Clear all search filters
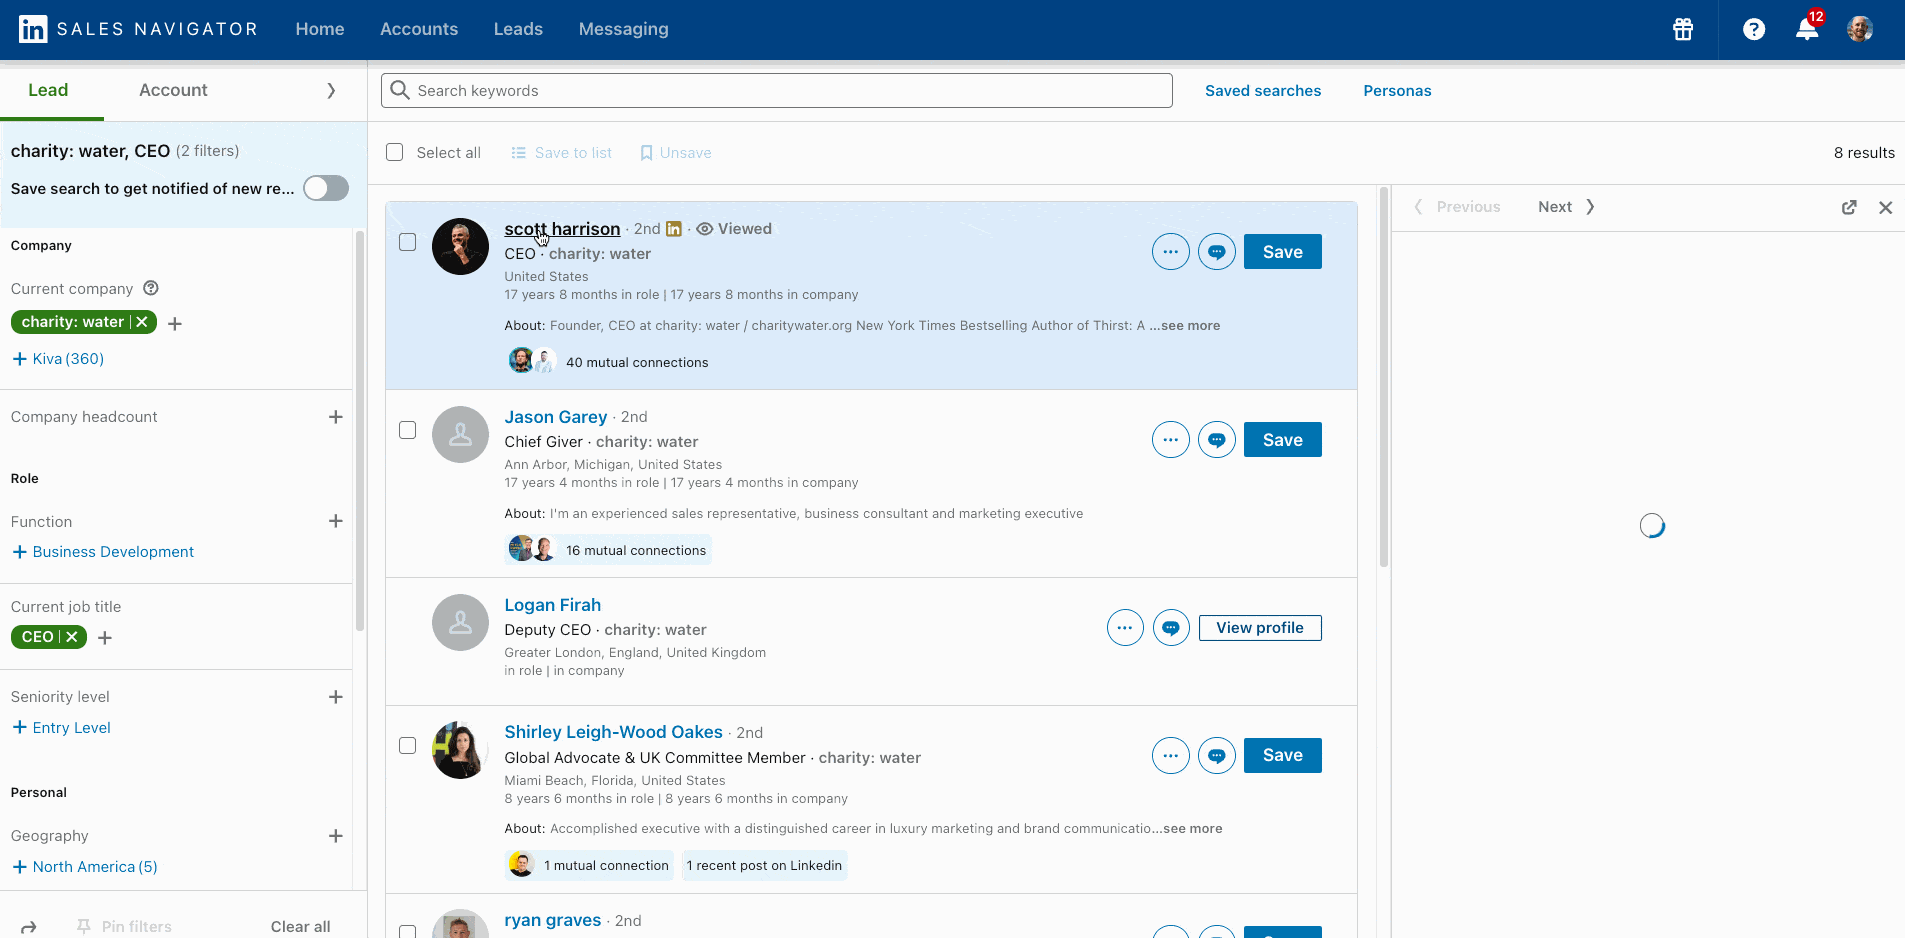The width and height of the screenshot is (1905, 938). click(300, 927)
